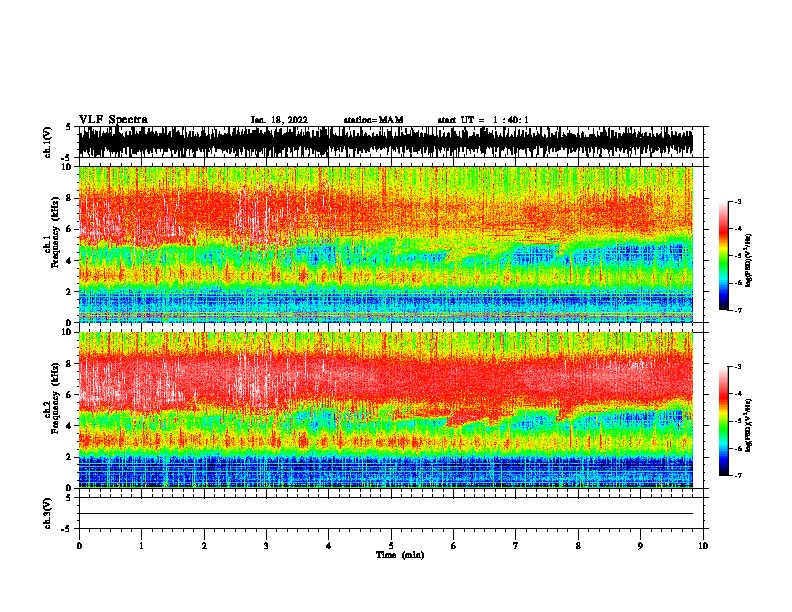This screenshot has height=612, width=792.
Task: Click the '5' voltage tick on ch.1(V) axis
Action: [69, 127]
